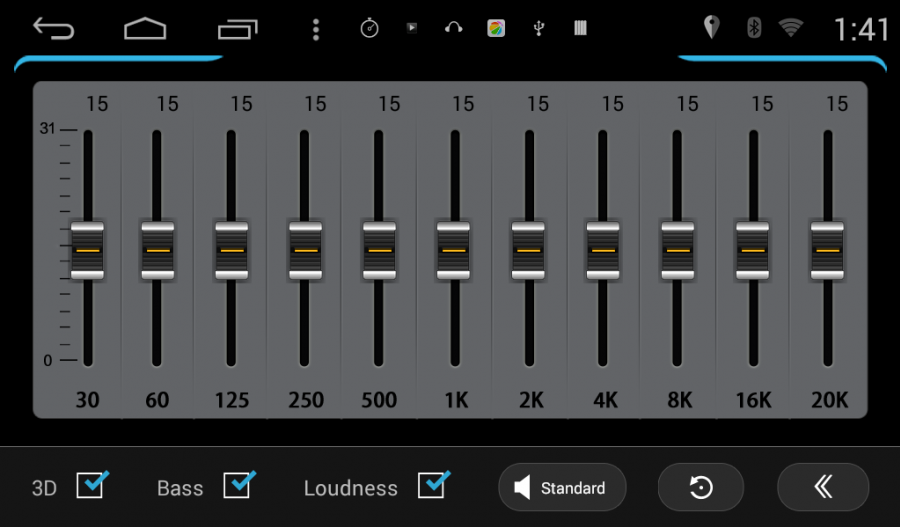Tap the Android back arrow icon

53,28
